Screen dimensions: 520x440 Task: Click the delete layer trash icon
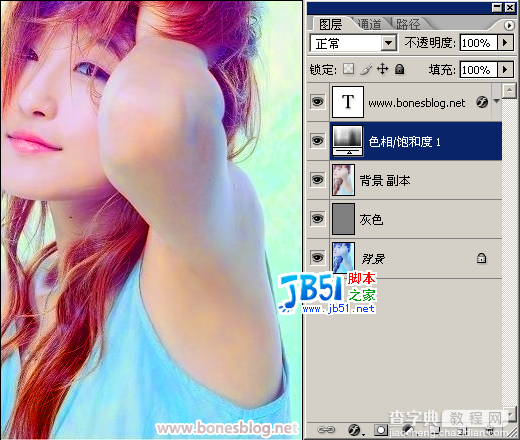click(489, 430)
